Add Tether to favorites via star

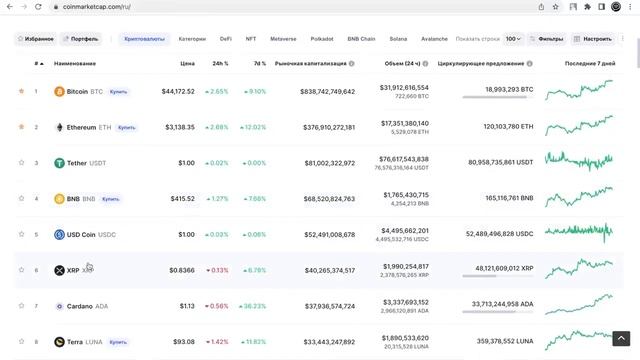point(21,162)
